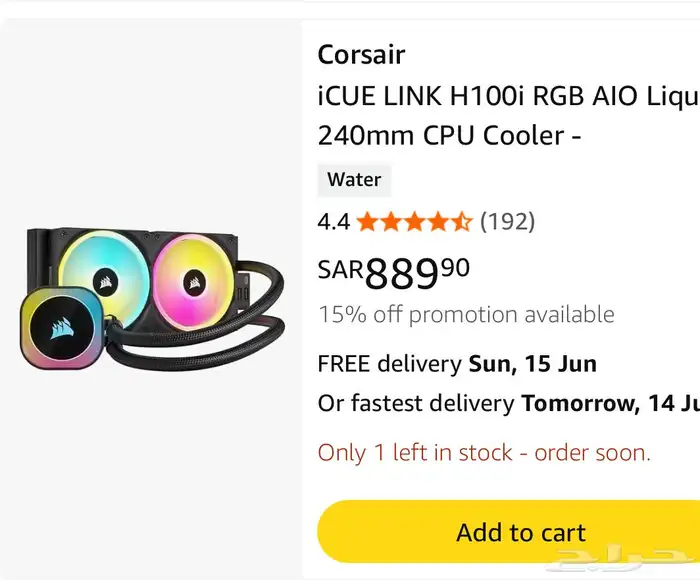The height and width of the screenshot is (580, 700).
Task: Click the SAR 889.90 price
Action: click(x=393, y=273)
